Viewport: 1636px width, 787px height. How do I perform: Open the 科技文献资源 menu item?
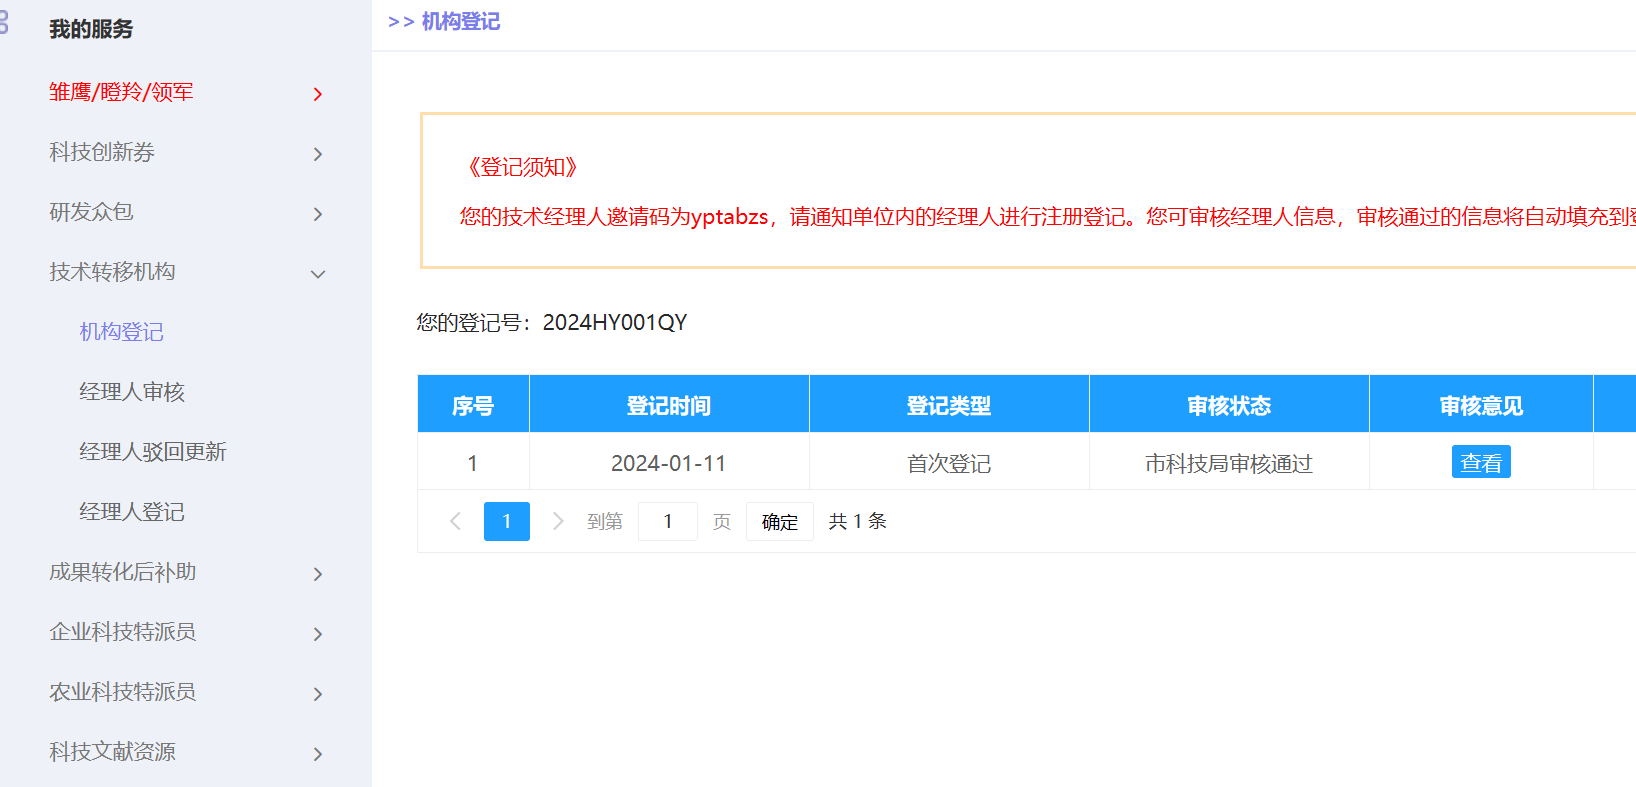click(112, 752)
